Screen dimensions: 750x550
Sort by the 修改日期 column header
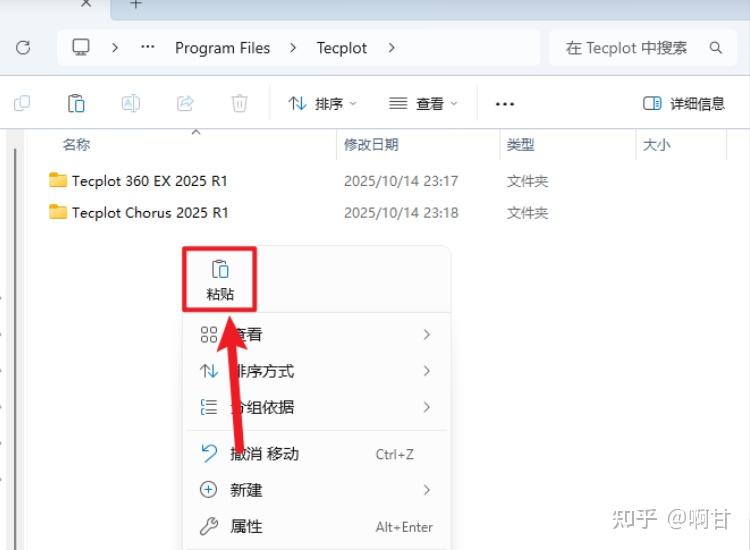[371, 144]
